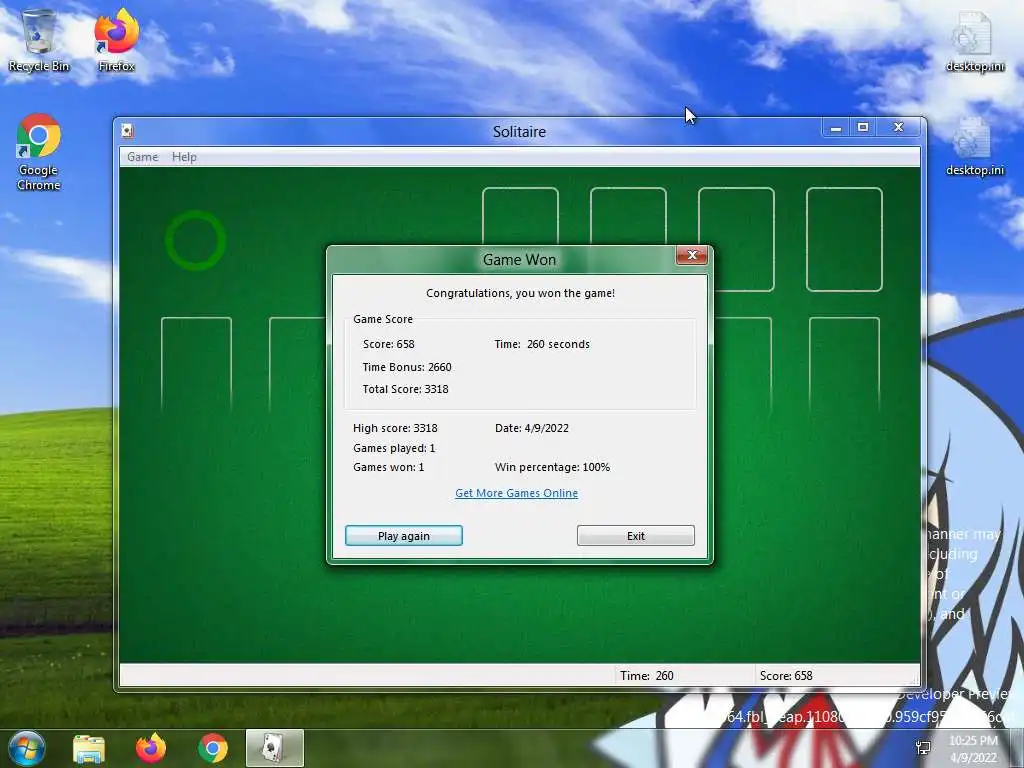Click the Solitaire title bar card icon
The height and width of the screenshot is (768, 1024).
[128, 131]
